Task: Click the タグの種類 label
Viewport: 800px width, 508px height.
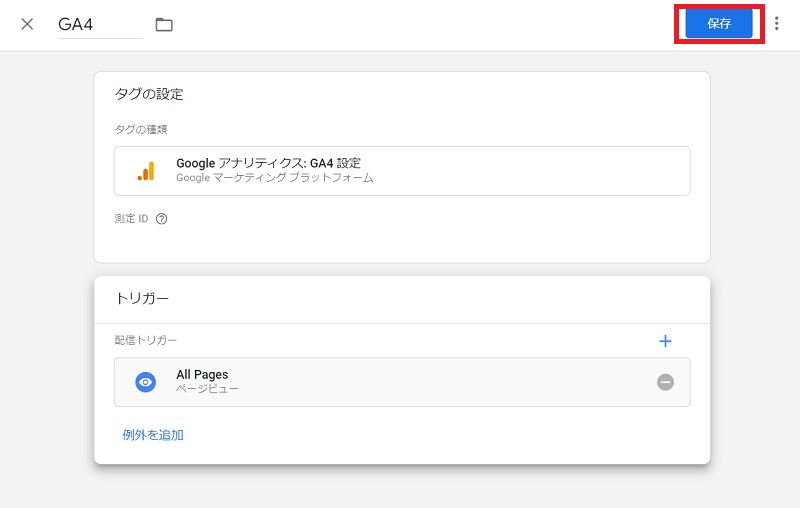Action: pos(141,130)
